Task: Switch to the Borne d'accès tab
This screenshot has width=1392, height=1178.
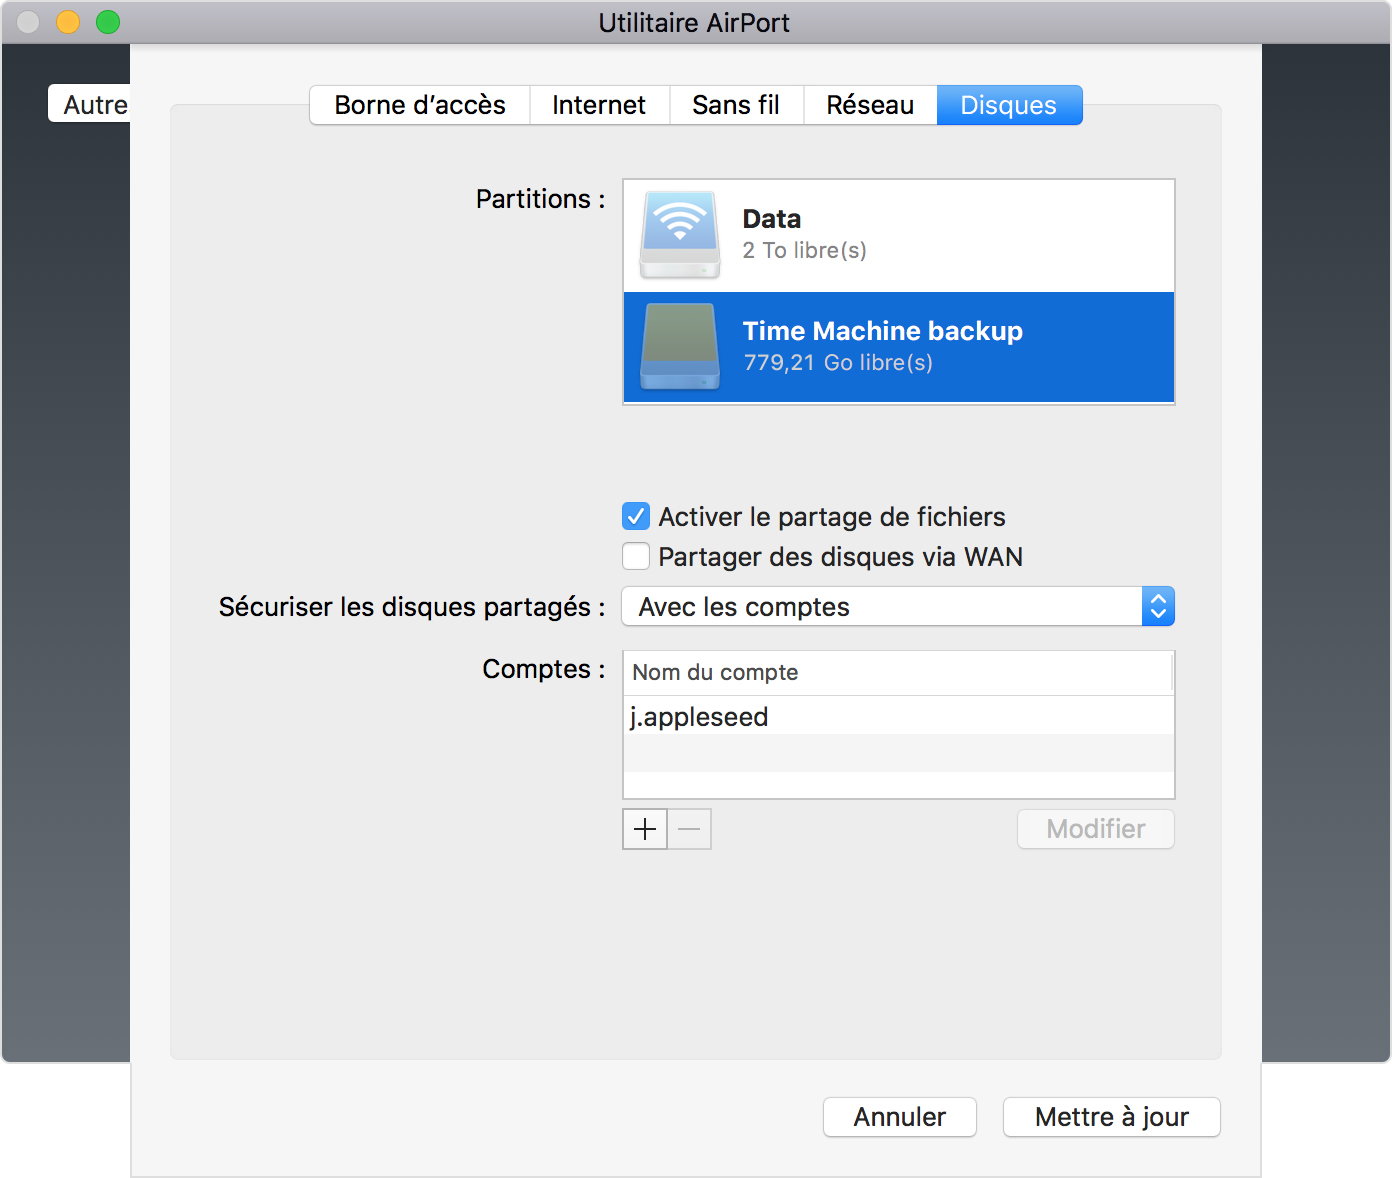Action: click(420, 105)
